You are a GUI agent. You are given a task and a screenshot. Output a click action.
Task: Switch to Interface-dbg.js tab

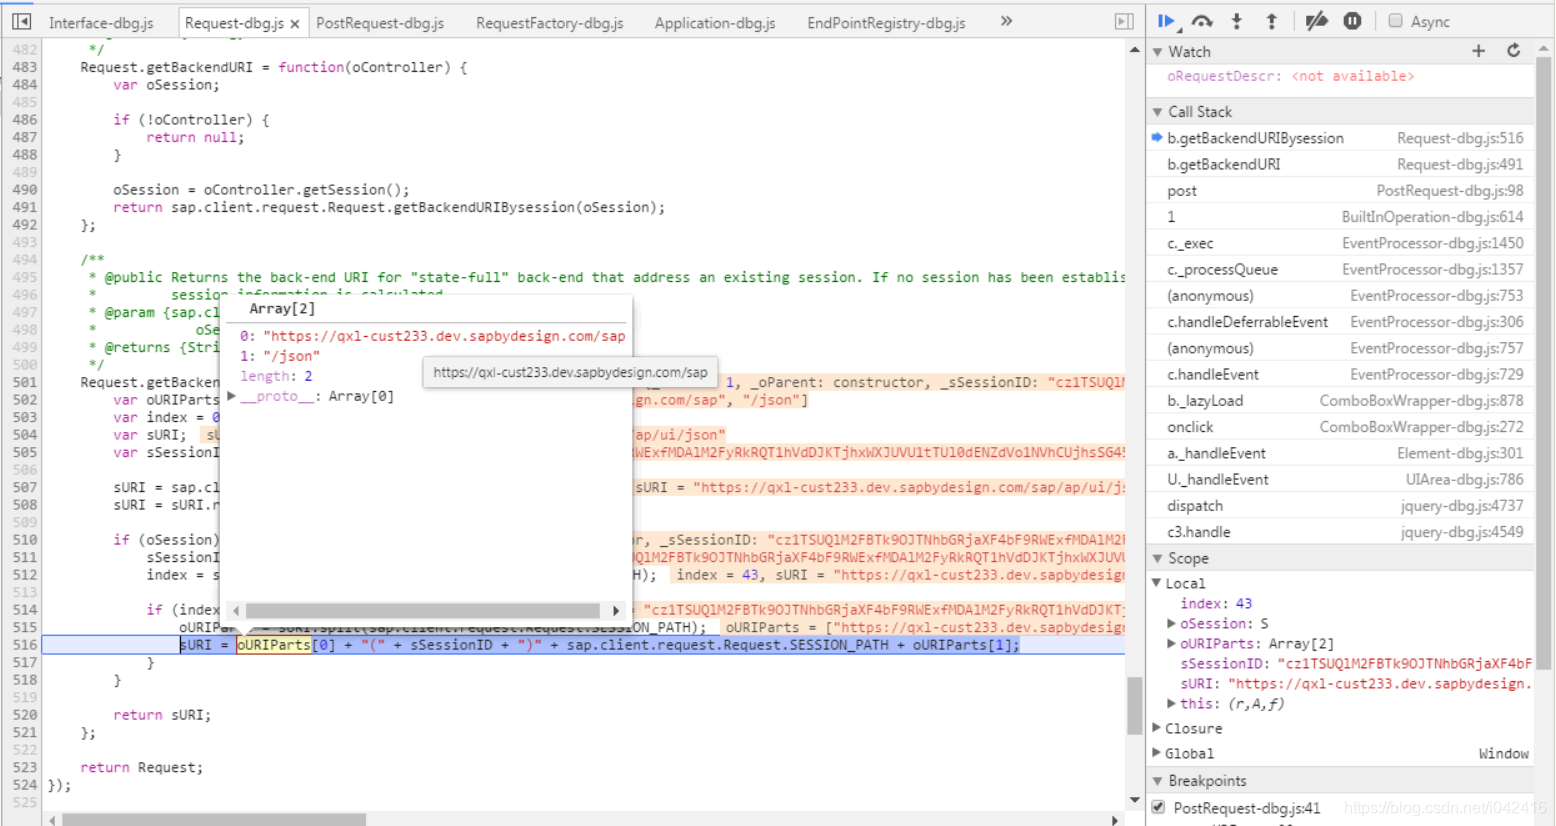[x=101, y=22]
